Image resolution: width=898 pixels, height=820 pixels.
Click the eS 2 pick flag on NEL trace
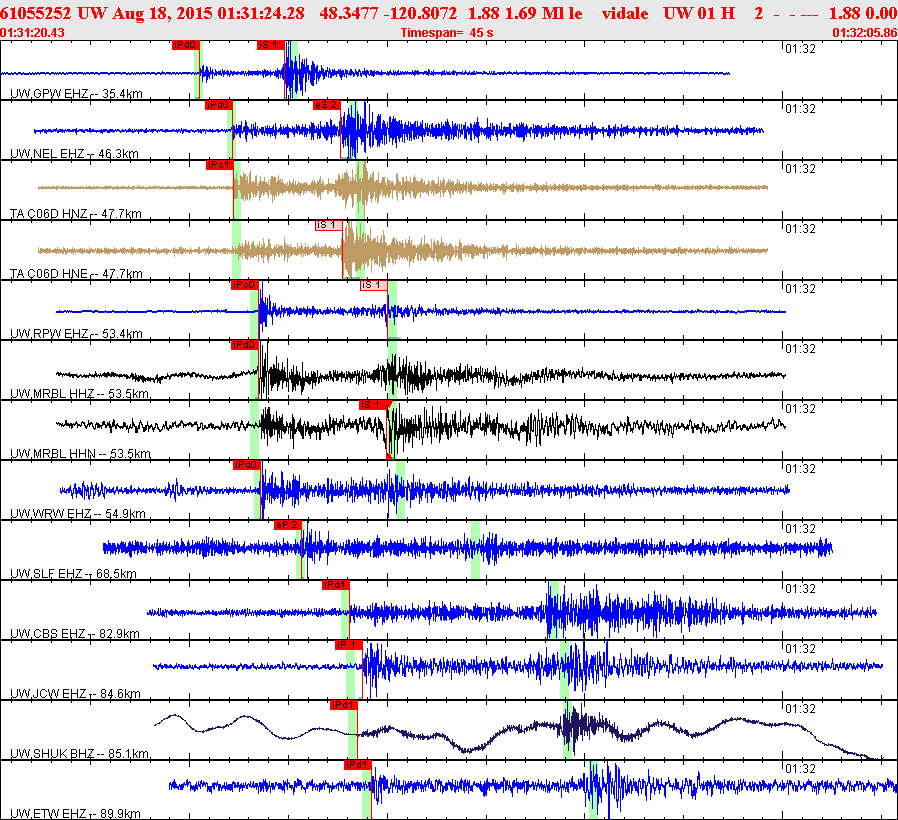[326, 105]
